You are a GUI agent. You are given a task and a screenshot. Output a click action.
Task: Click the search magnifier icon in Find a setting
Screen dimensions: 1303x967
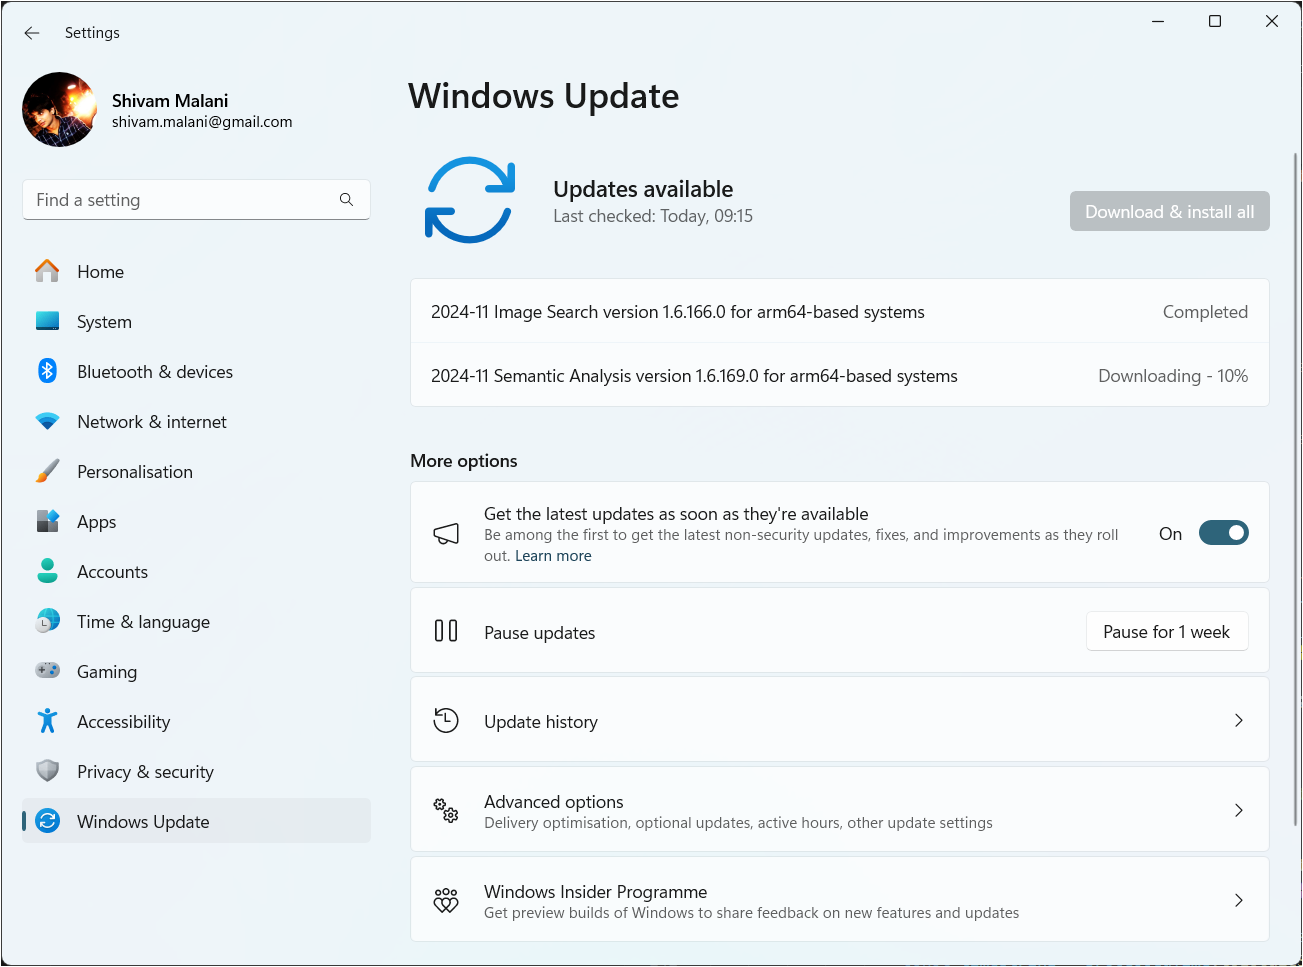point(346,200)
